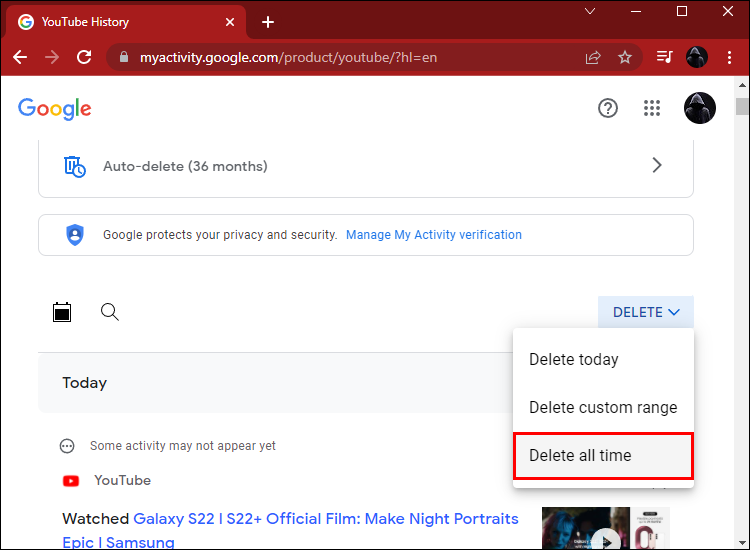Click the search activity magnifier icon

[110, 312]
